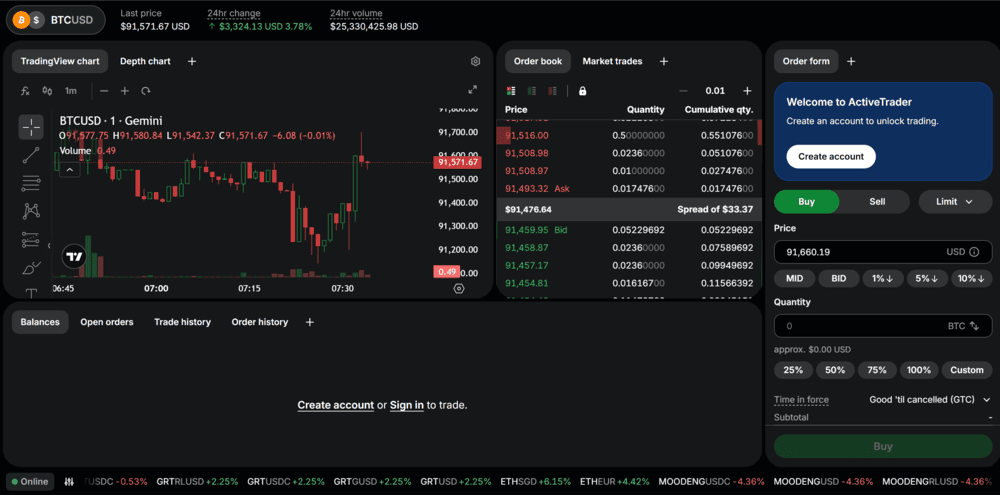This screenshot has height=495, width=1000.
Task: Choose the Custom quantity option
Action: tap(967, 370)
